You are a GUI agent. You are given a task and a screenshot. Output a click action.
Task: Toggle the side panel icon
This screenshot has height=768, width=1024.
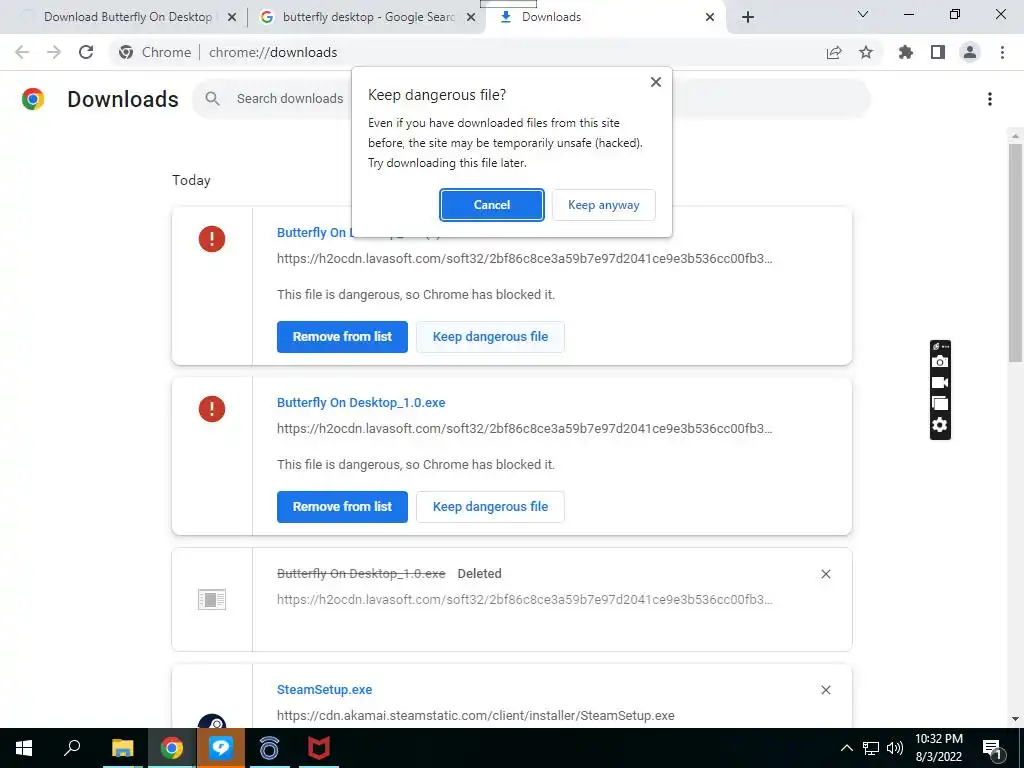938,52
